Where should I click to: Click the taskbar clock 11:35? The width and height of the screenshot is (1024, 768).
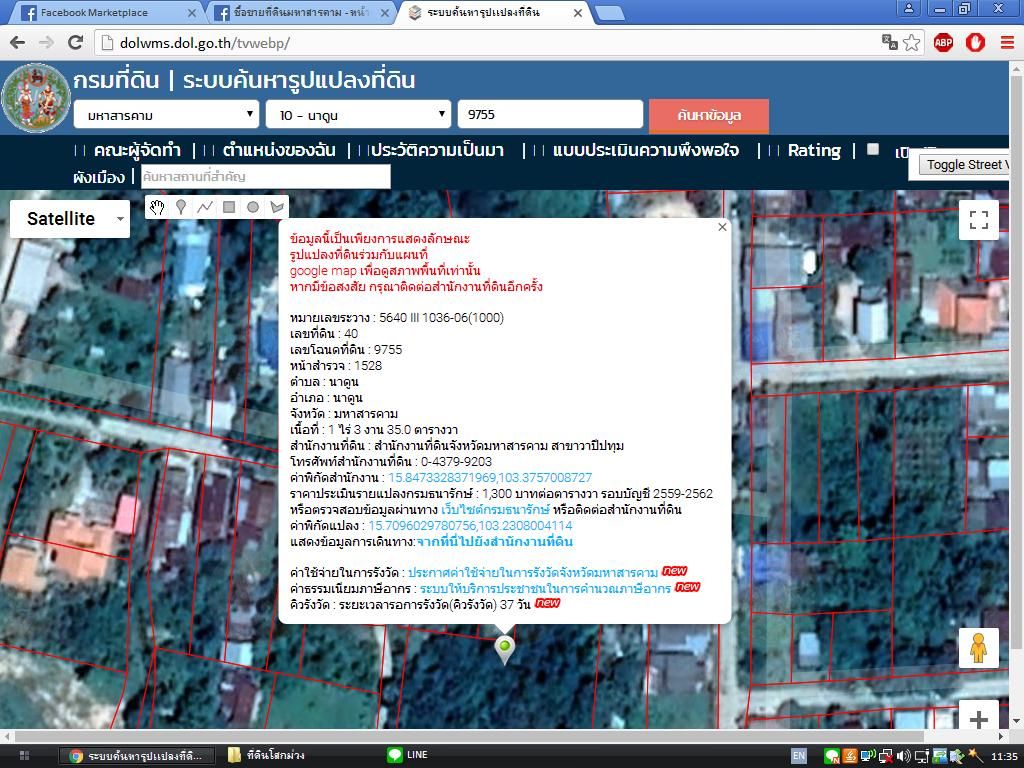(1003, 756)
